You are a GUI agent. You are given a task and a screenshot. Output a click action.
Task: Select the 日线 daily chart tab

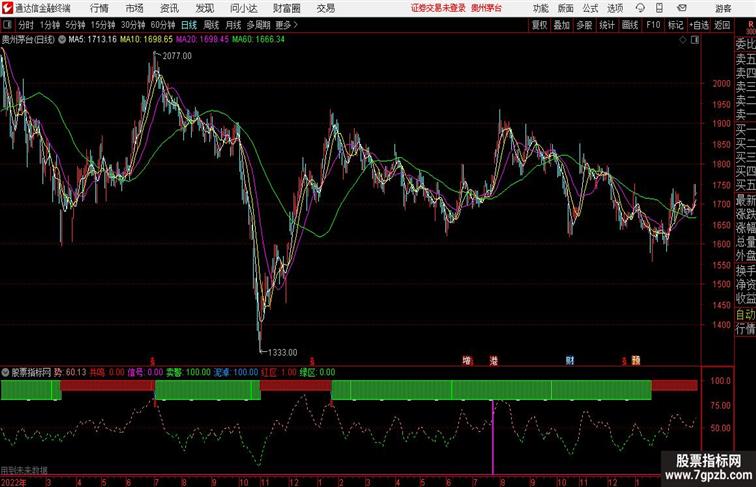click(x=189, y=25)
